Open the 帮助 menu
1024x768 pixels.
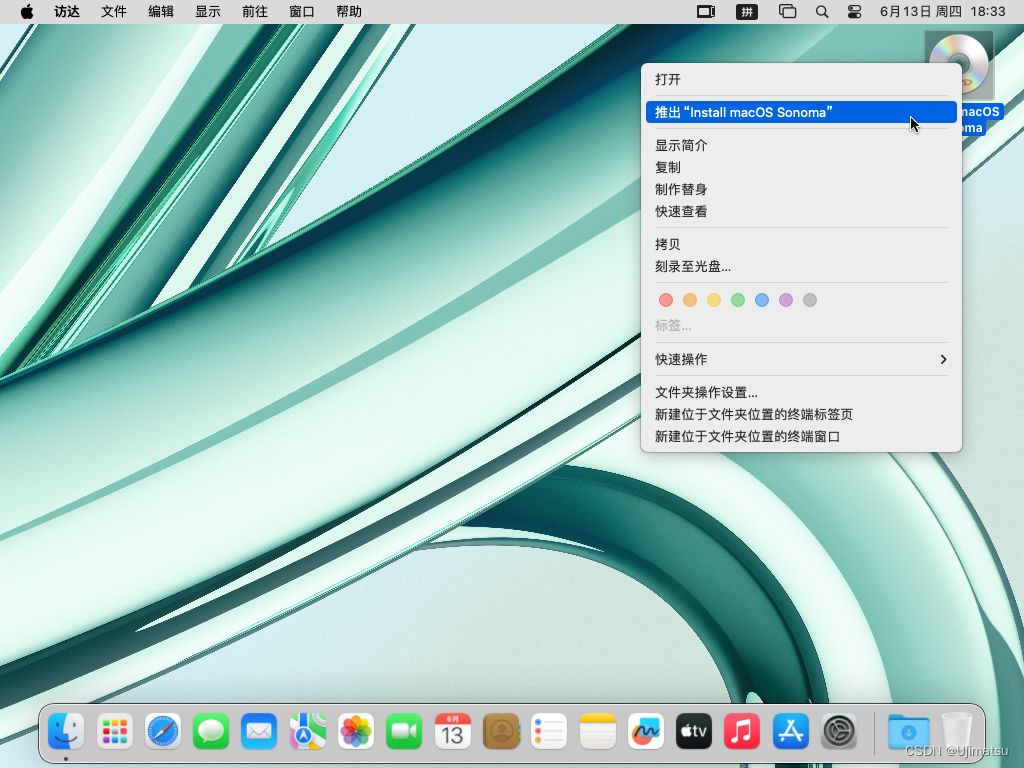(349, 12)
